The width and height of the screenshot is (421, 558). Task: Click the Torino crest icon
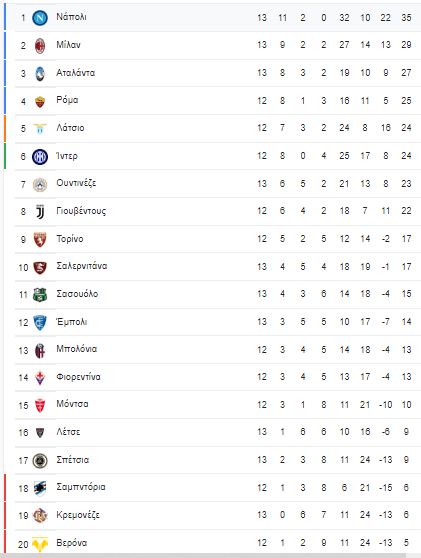coord(40,239)
